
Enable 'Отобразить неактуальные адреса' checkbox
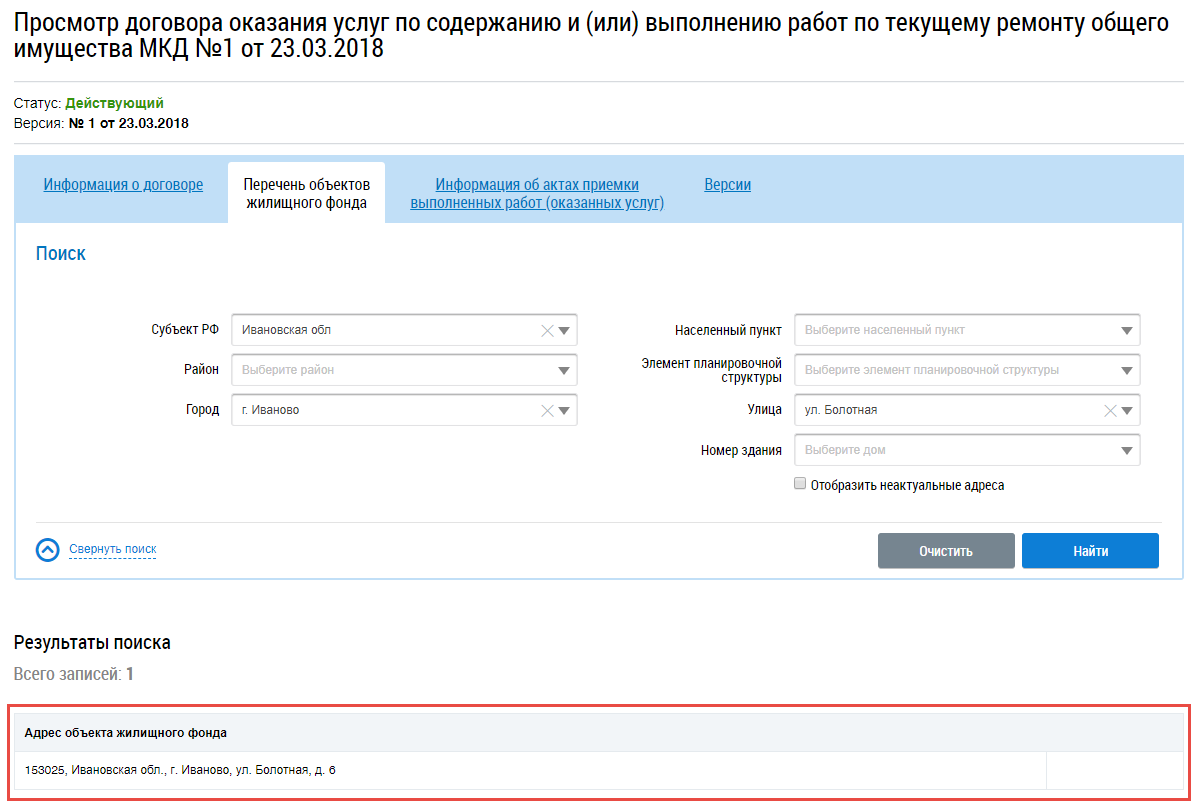tap(800, 484)
